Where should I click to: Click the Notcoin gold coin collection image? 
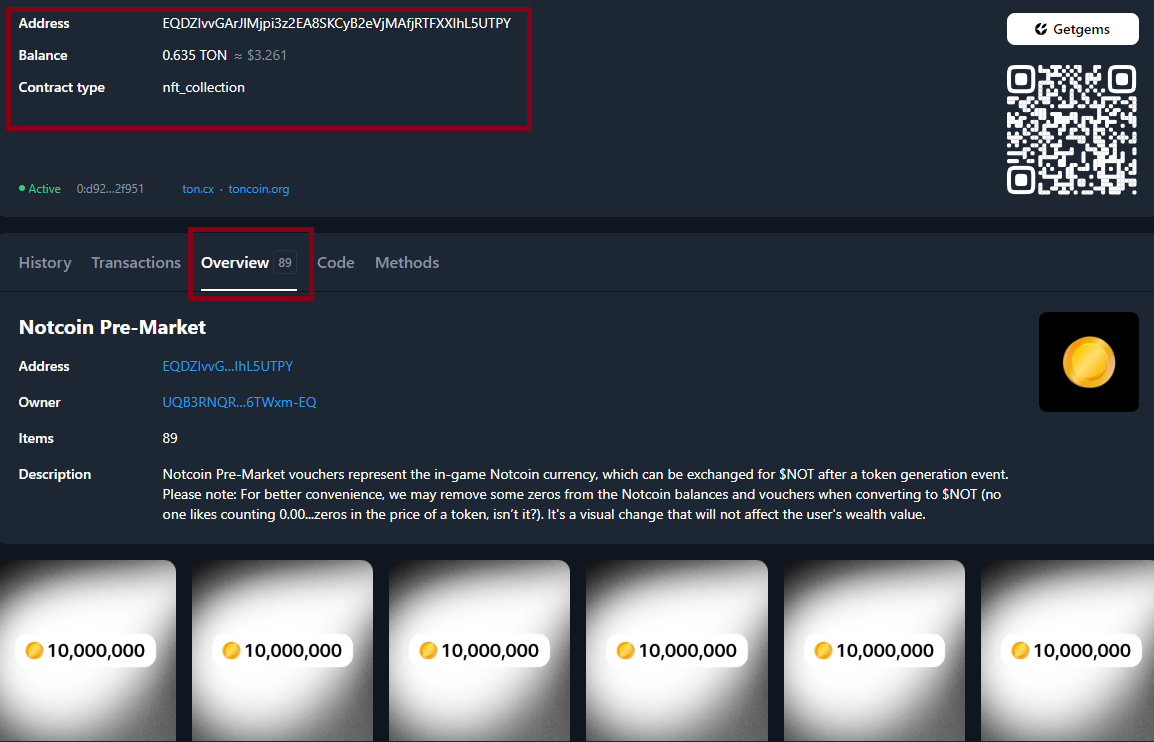(1088, 361)
